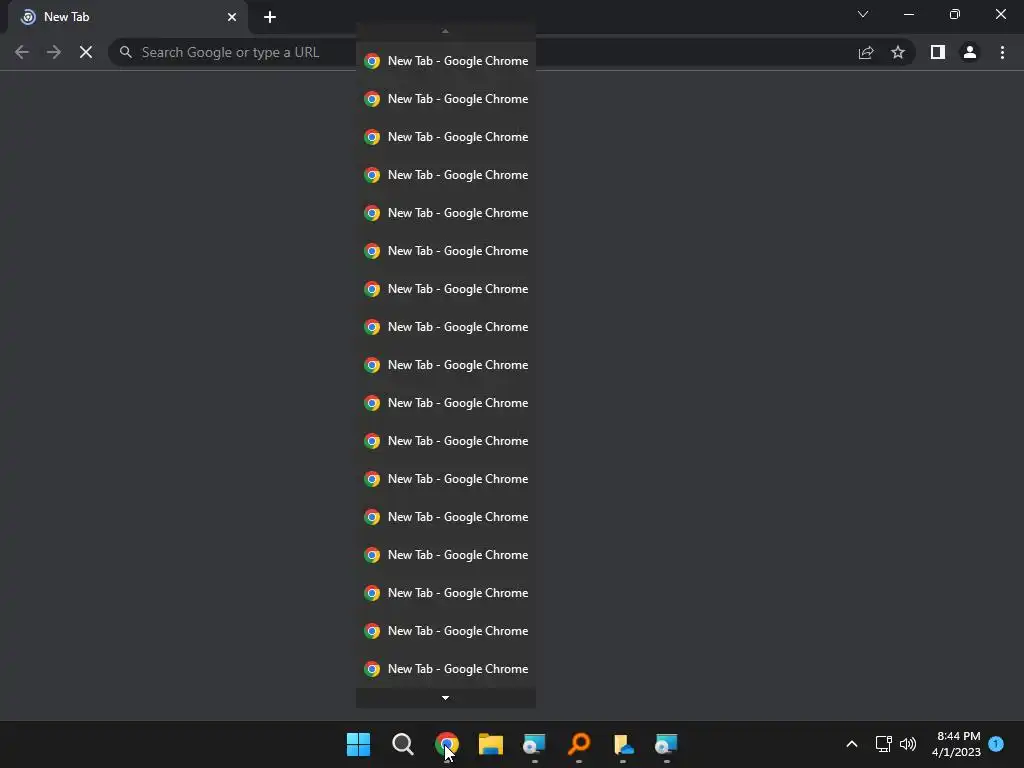Minimize the Chrome window
Image resolution: width=1024 pixels, height=768 pixels.
point(908,14)
